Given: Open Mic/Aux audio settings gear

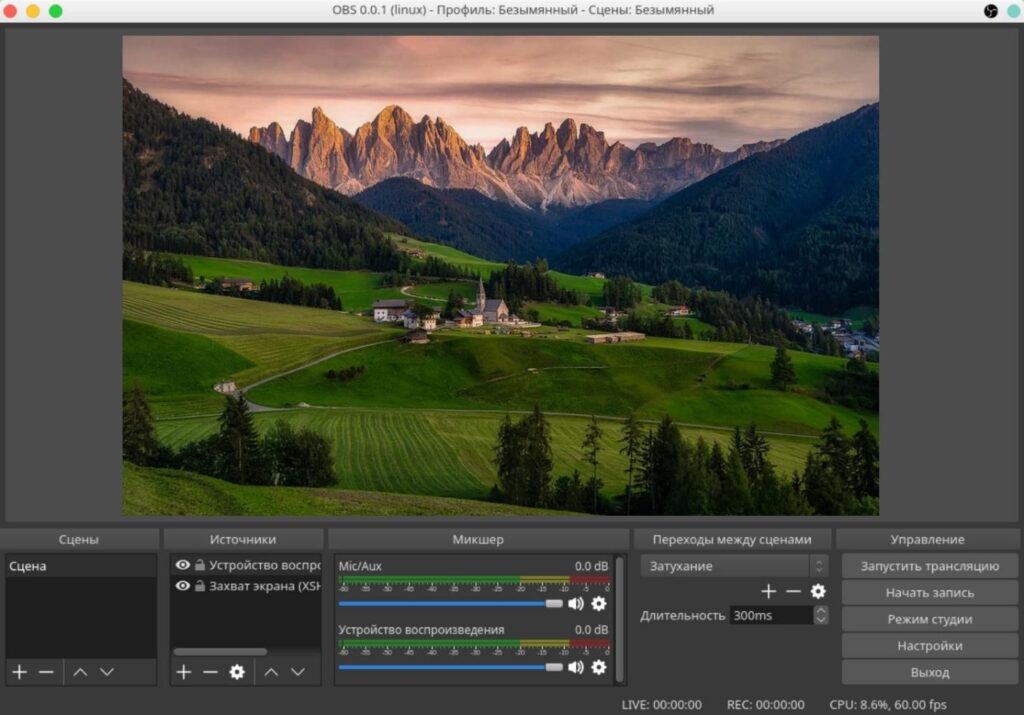Looking at the screenshot, I should 599,604.
